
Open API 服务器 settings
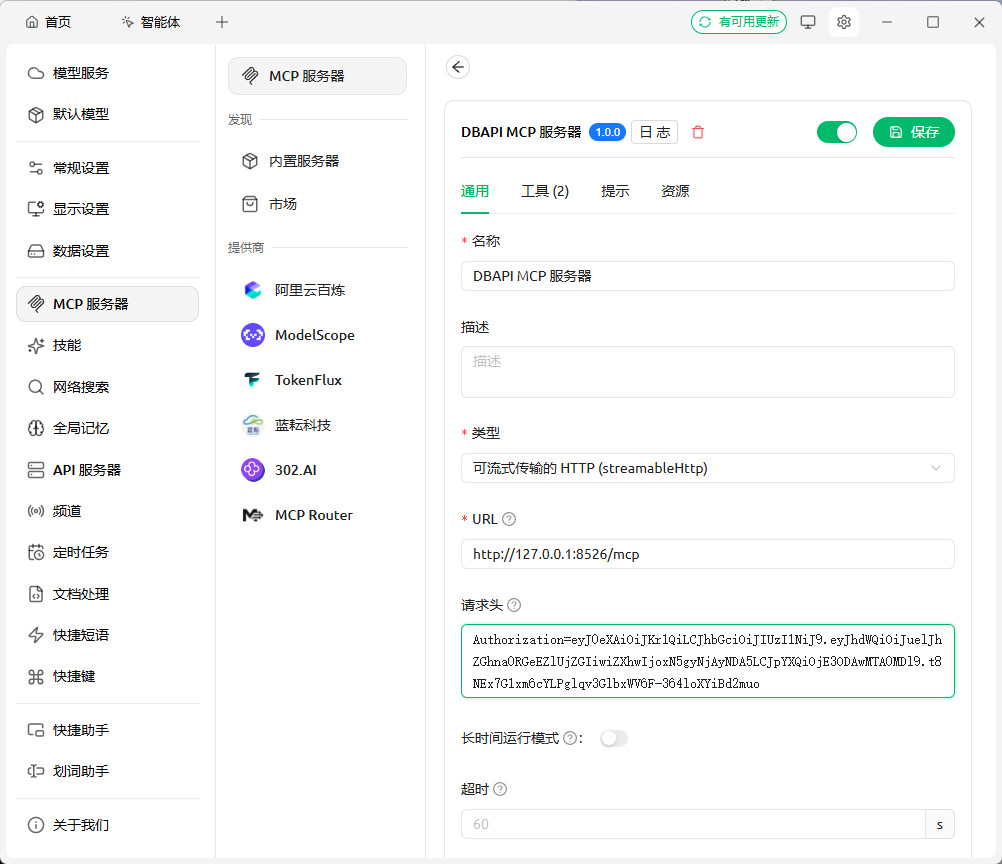[107, 470]
